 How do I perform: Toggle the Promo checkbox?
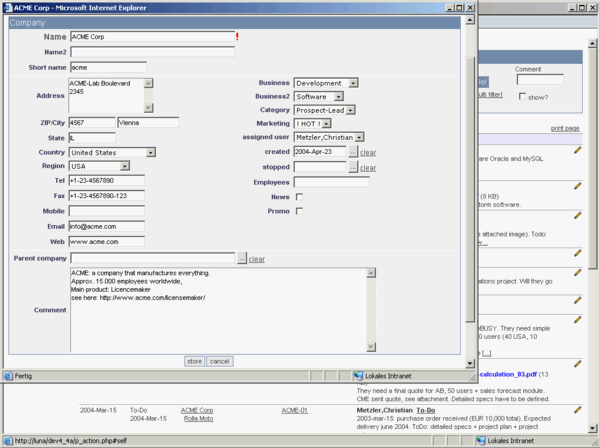(x=299, y=211)
